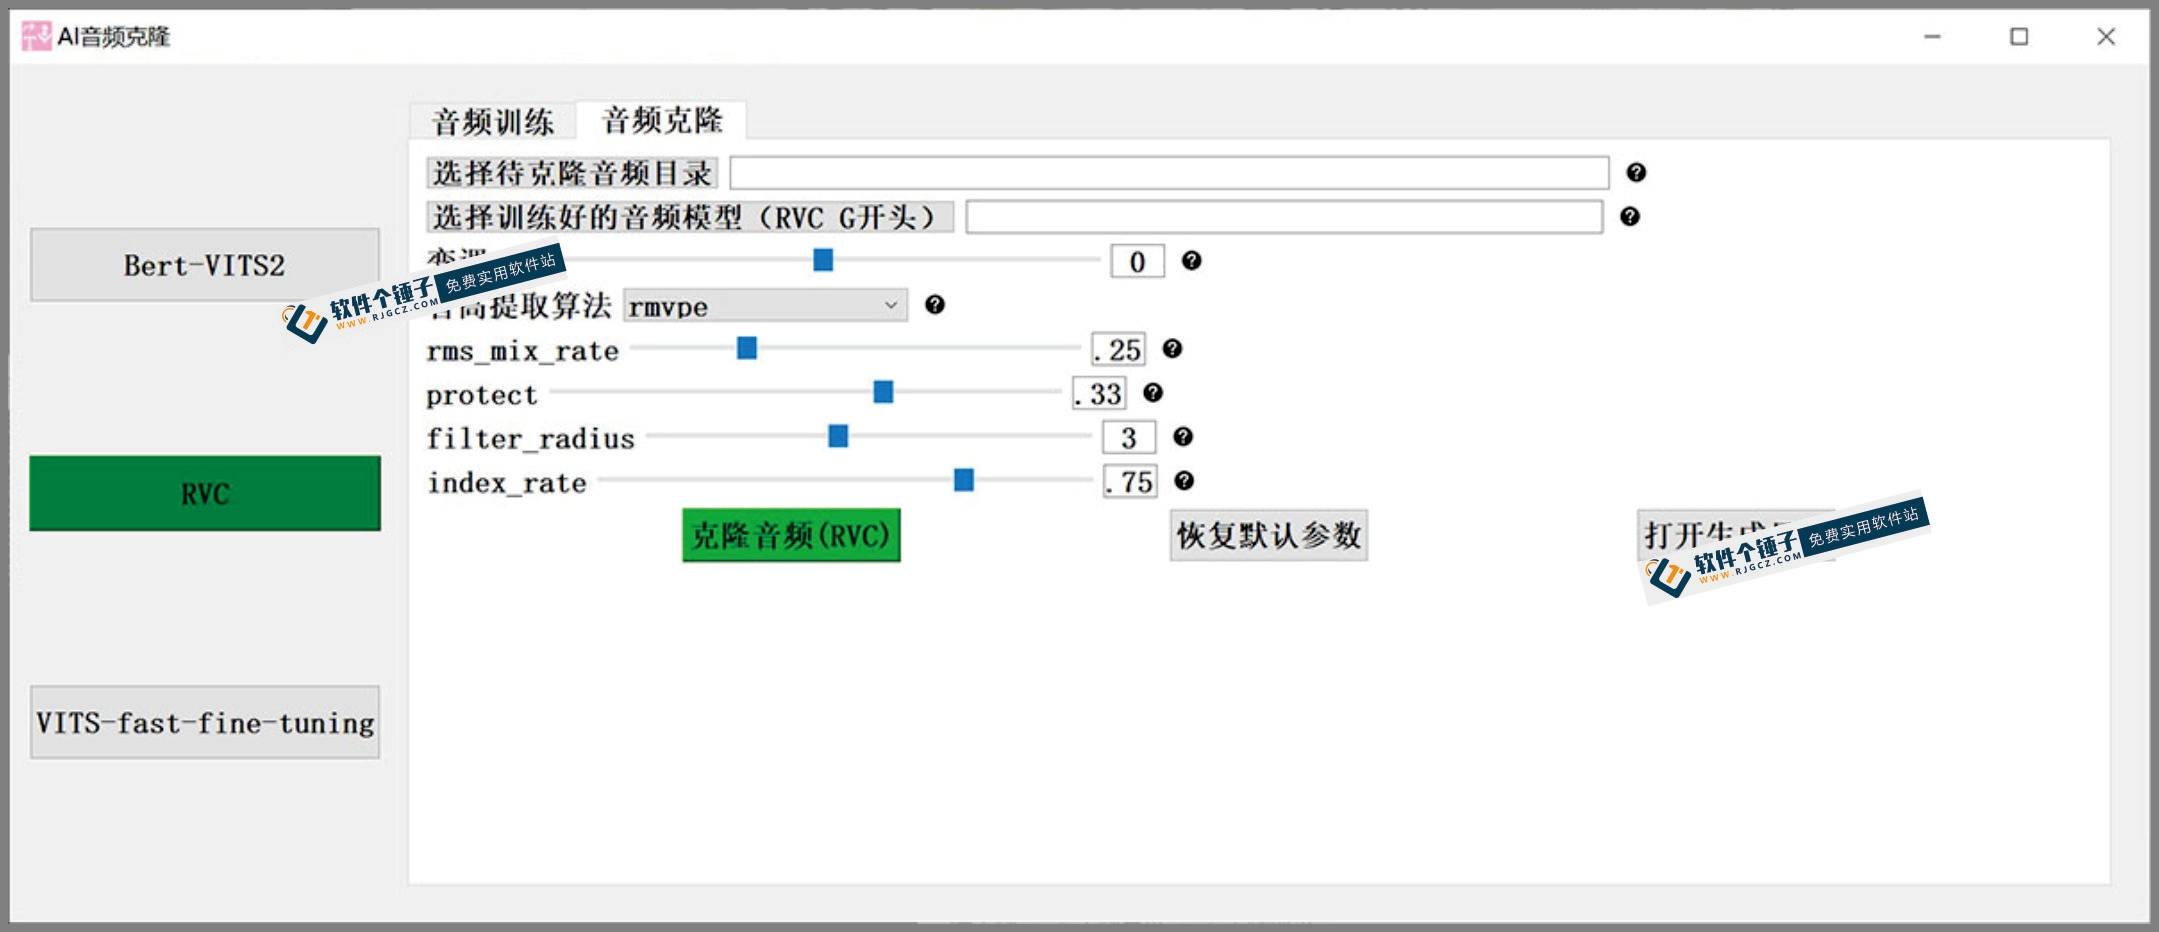Viewport: 2159px width, 932px height.
Task: Start cloning with 克隆音频(RVC) button
Action: coord(791,535)
